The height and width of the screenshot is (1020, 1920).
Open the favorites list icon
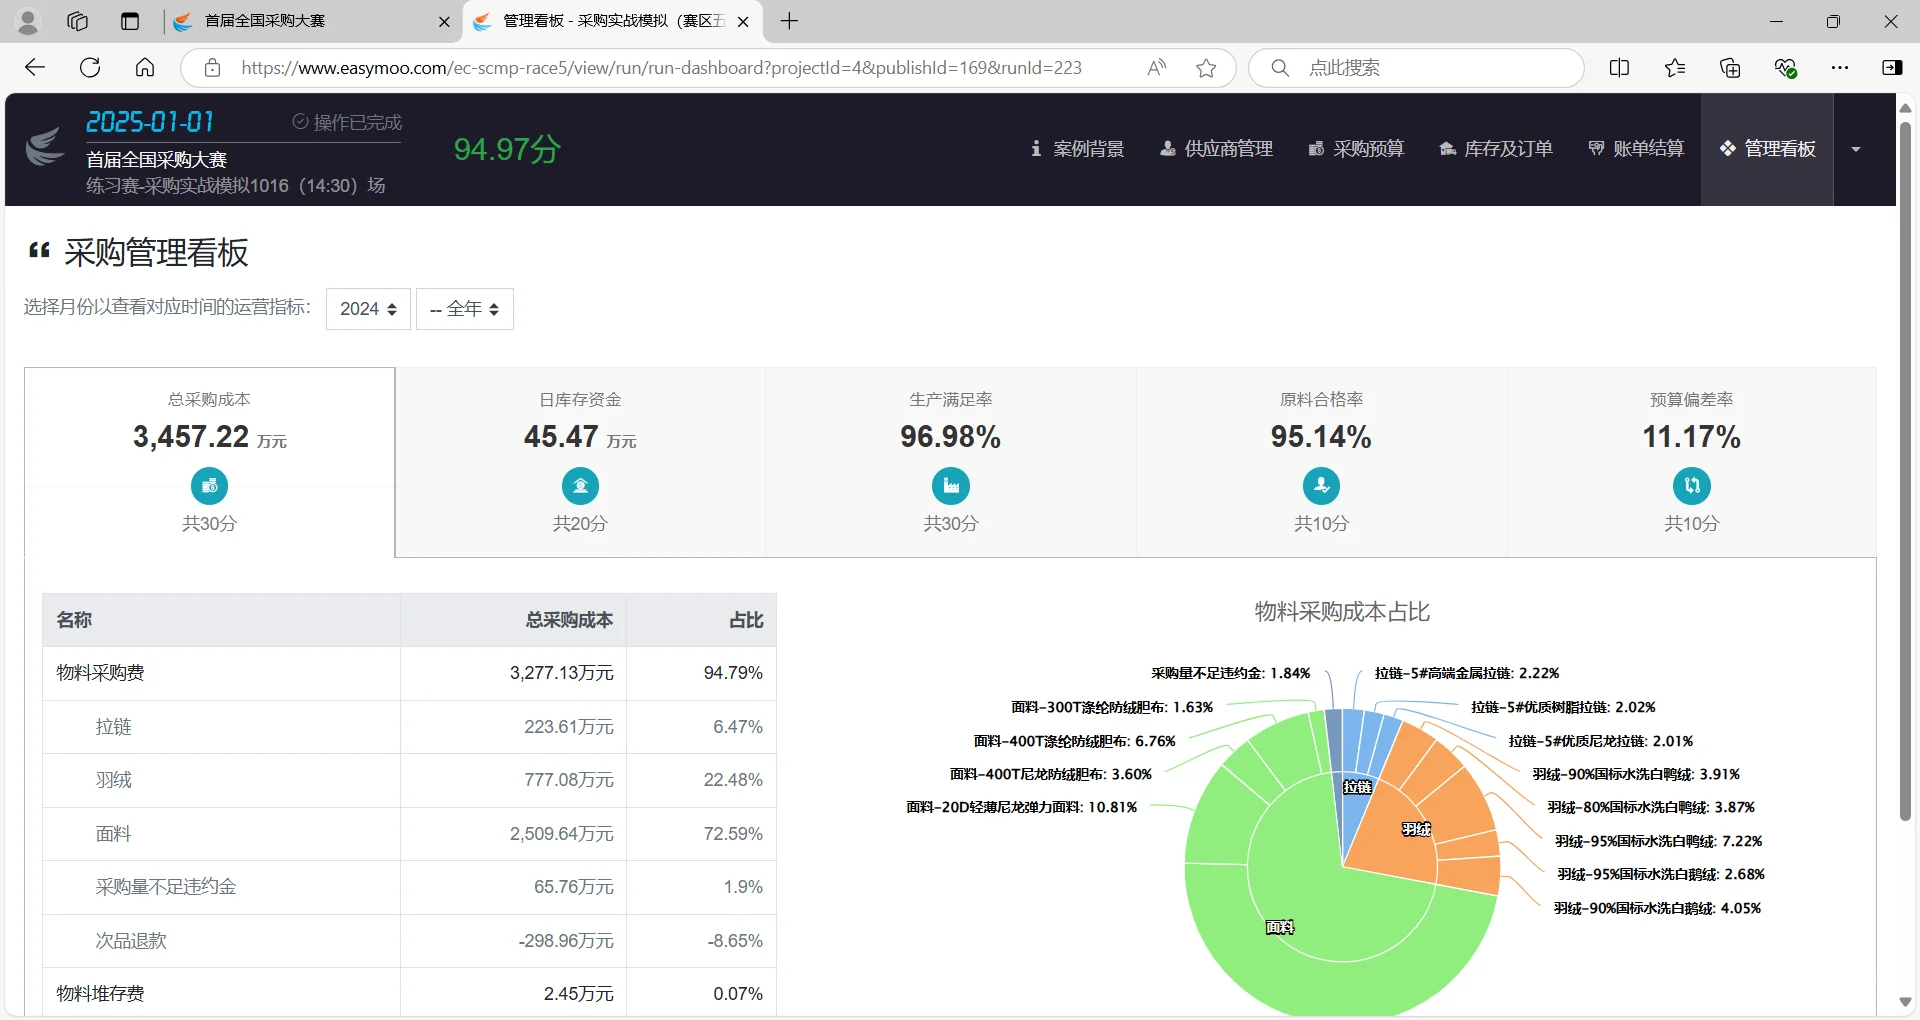coord(1675,68)
